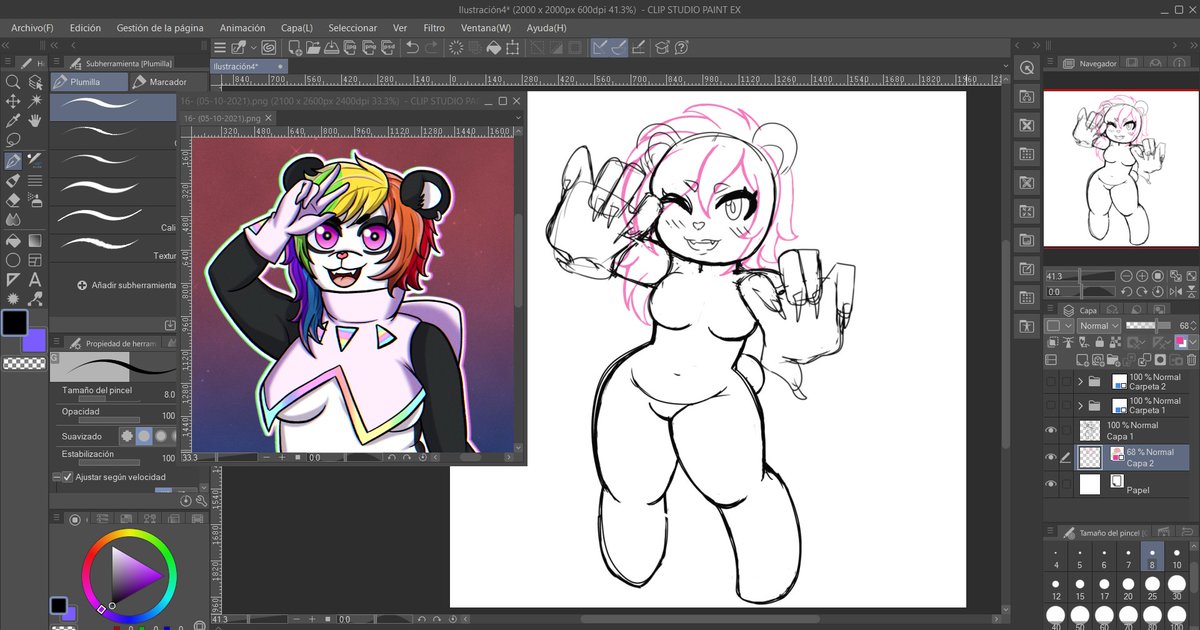Click the Open file folder icon
Screen dimensions: 1200x630
(x=314, y=47)
